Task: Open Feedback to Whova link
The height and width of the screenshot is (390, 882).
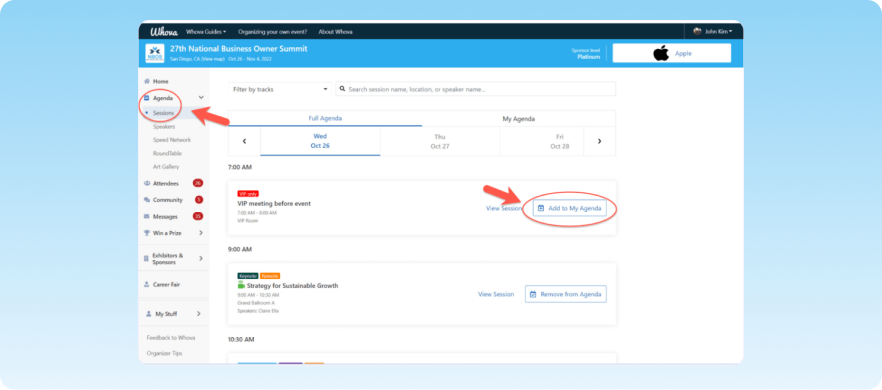Action: [x=170, y=338]
